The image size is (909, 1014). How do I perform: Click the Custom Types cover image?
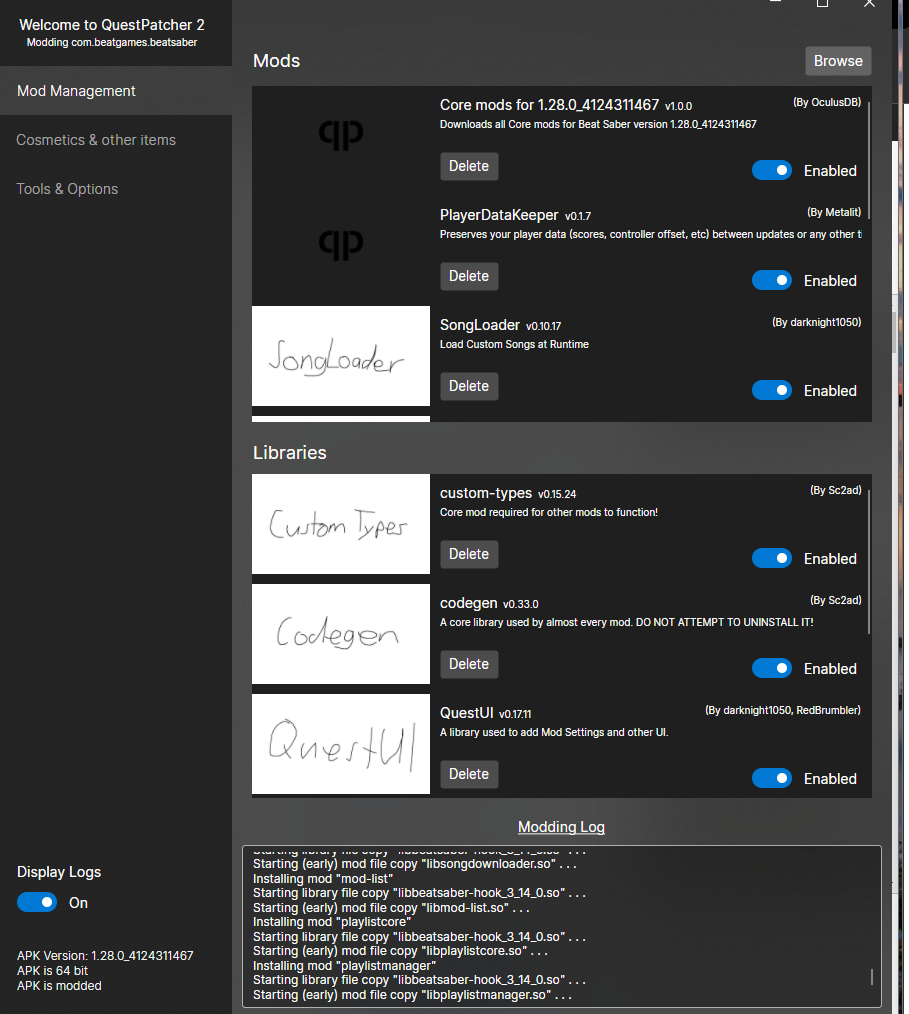pos(341,524)
